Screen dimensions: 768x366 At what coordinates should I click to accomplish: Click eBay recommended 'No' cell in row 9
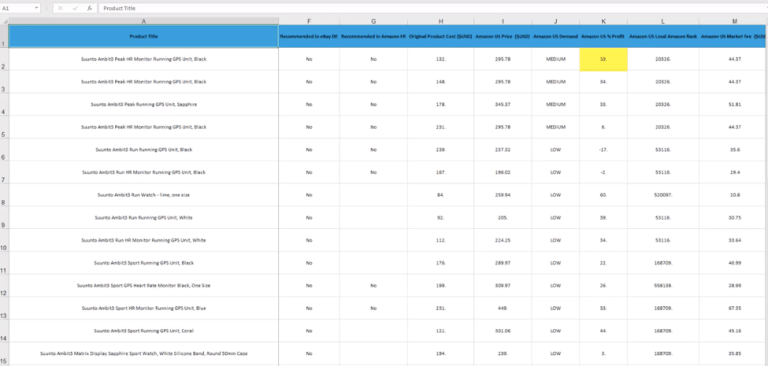(x=309, y=218)
